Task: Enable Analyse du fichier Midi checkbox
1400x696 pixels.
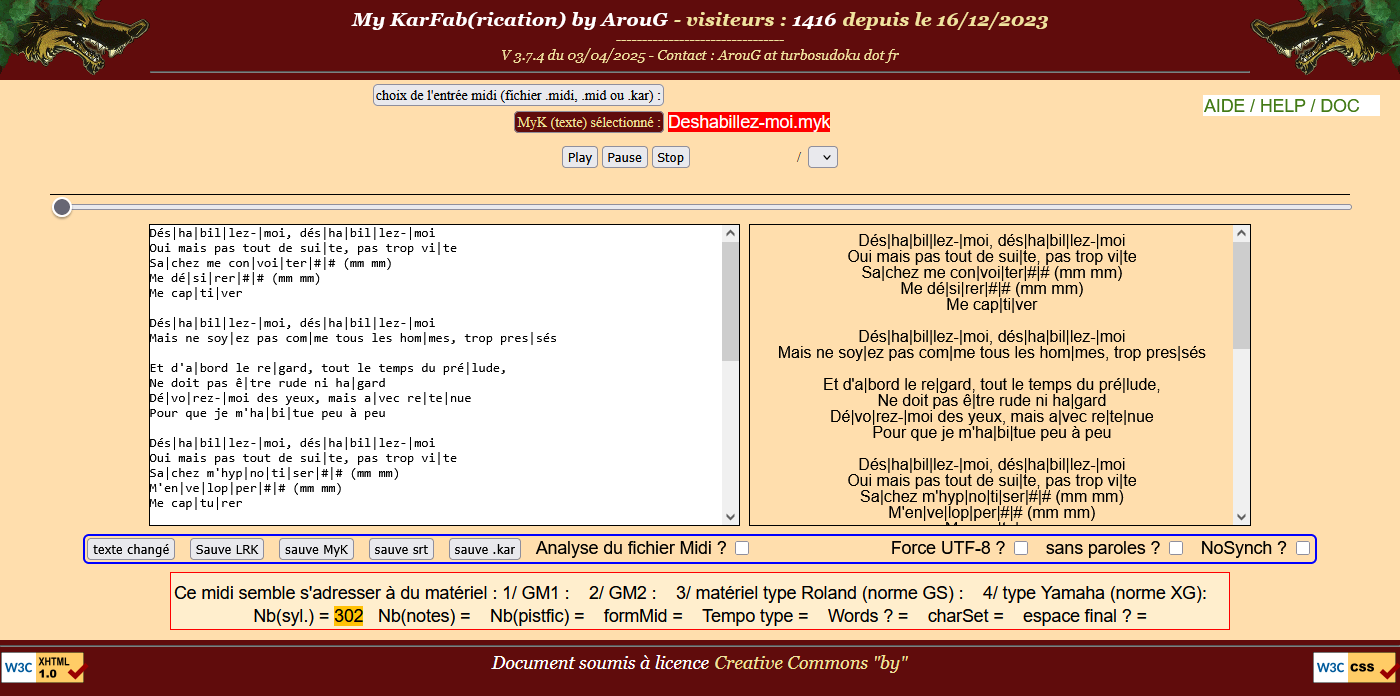Action: point(742,548)
